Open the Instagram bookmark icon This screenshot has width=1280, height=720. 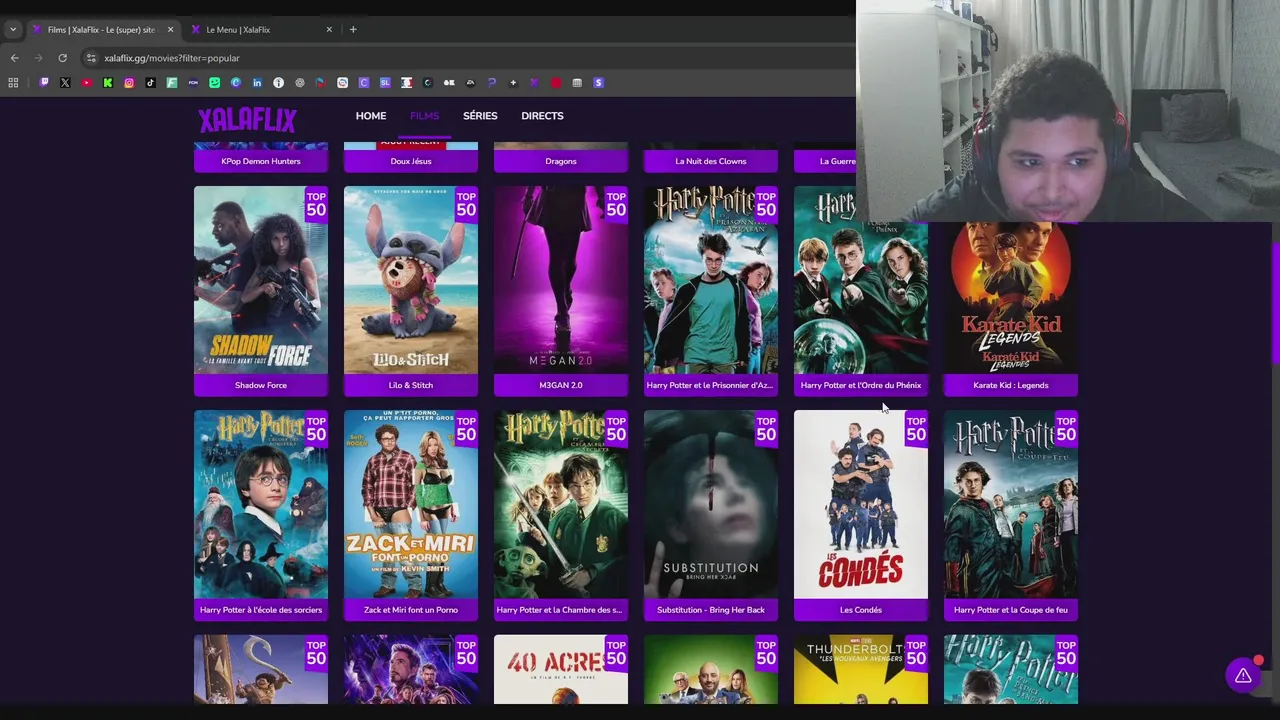click(129, 83)
